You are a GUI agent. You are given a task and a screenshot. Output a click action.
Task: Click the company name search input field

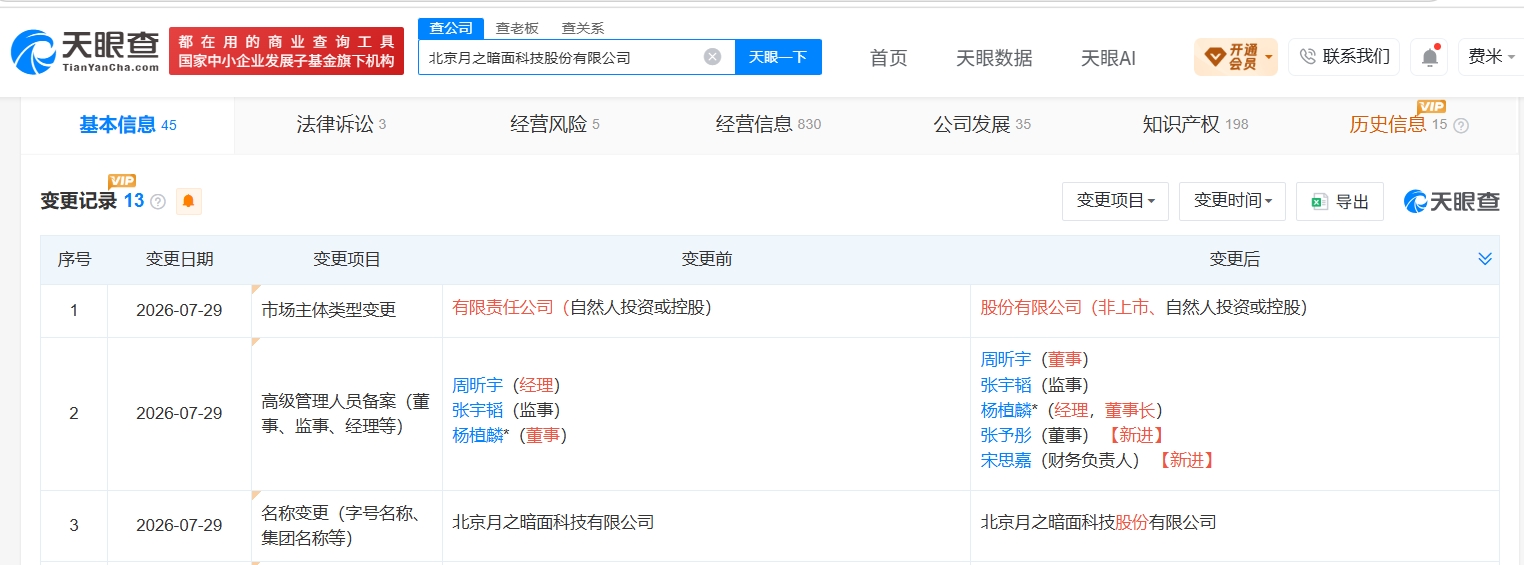[562, 57]
